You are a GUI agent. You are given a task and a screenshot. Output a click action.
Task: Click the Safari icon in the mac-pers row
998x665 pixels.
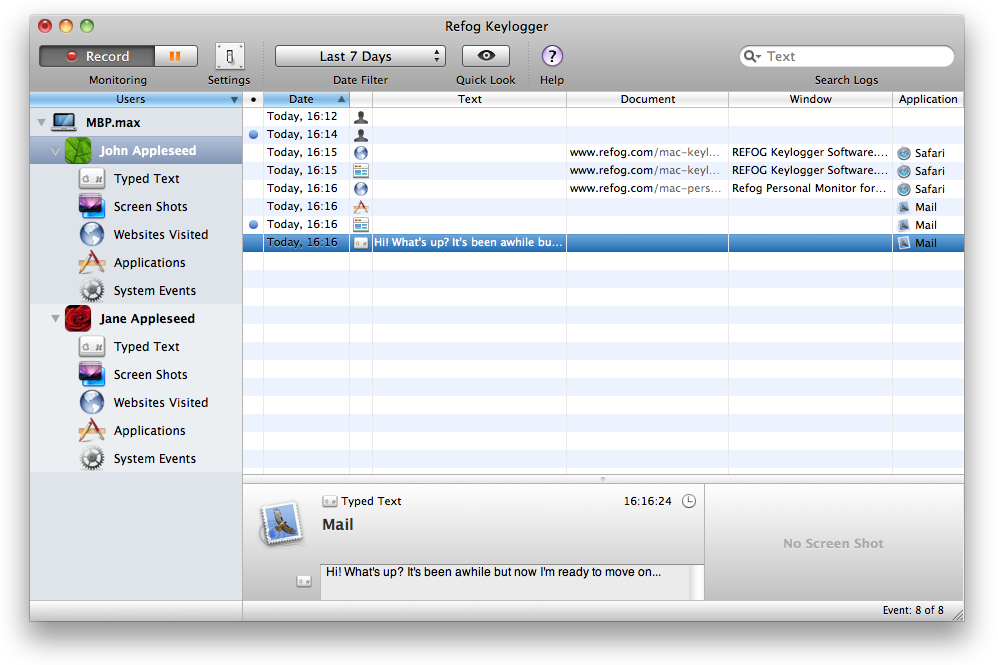[x=904, y=189]
